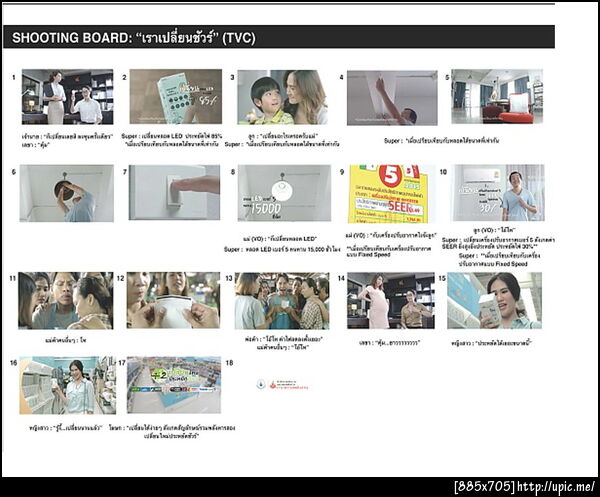Open the http://upic.me/ watermark link

click(556, 487)
